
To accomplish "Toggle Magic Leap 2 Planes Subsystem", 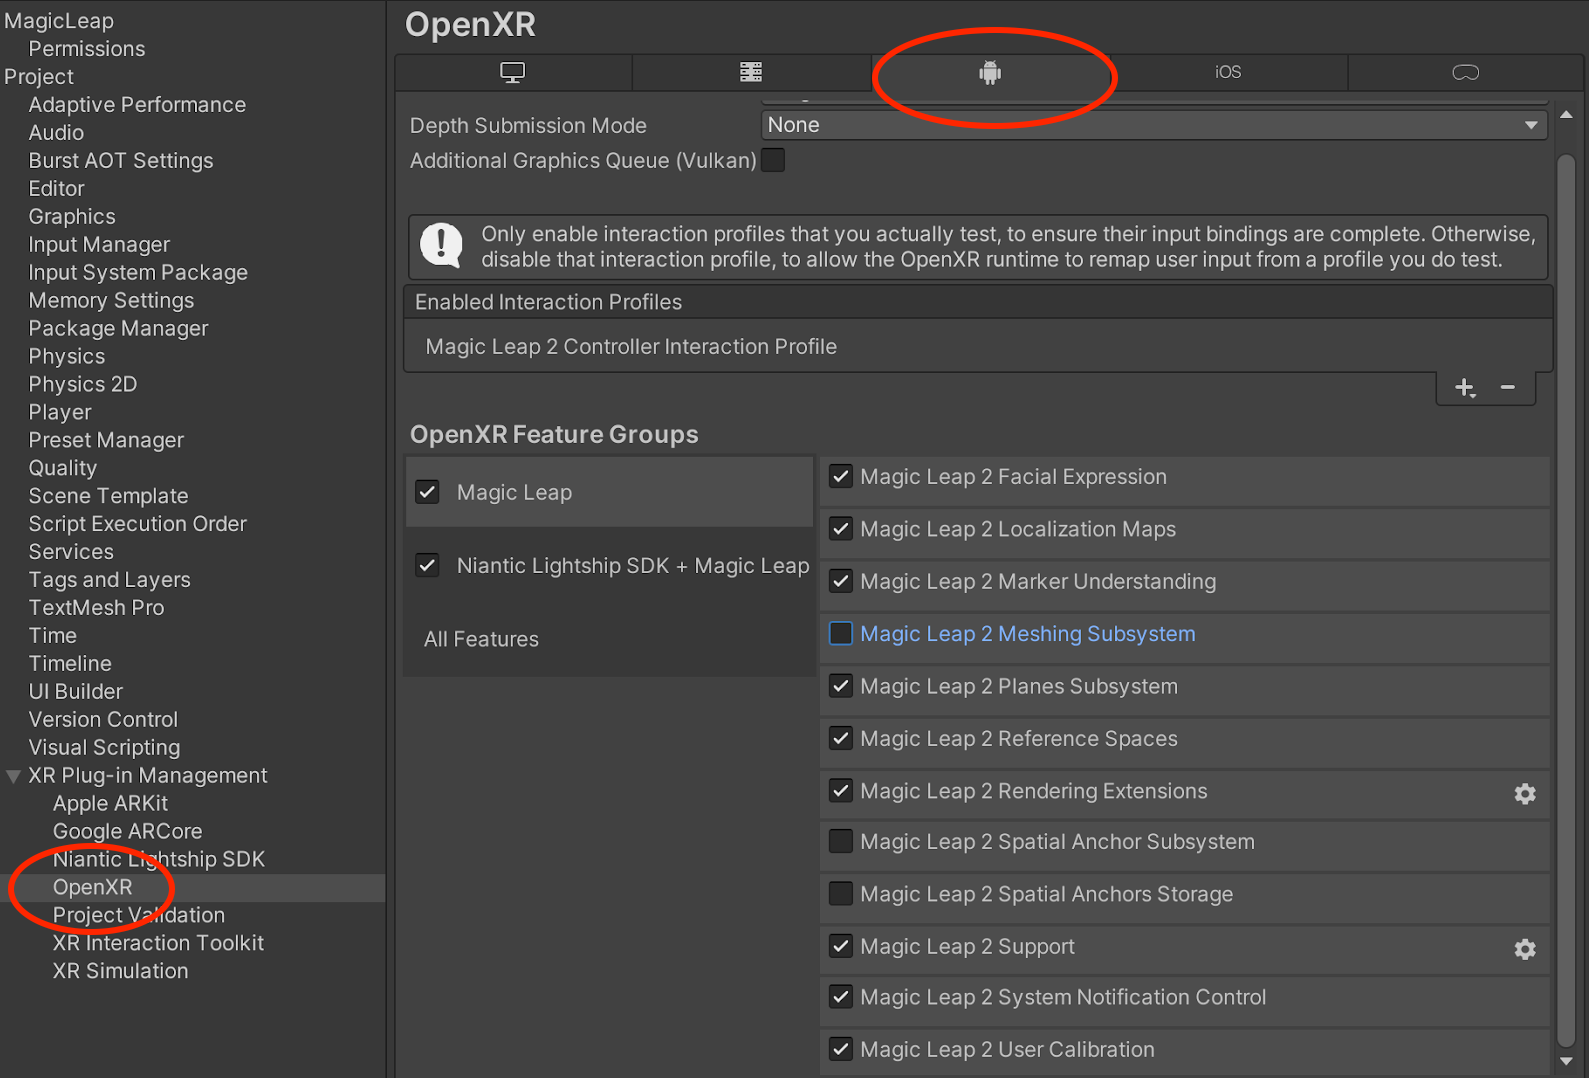I will 841,686.
